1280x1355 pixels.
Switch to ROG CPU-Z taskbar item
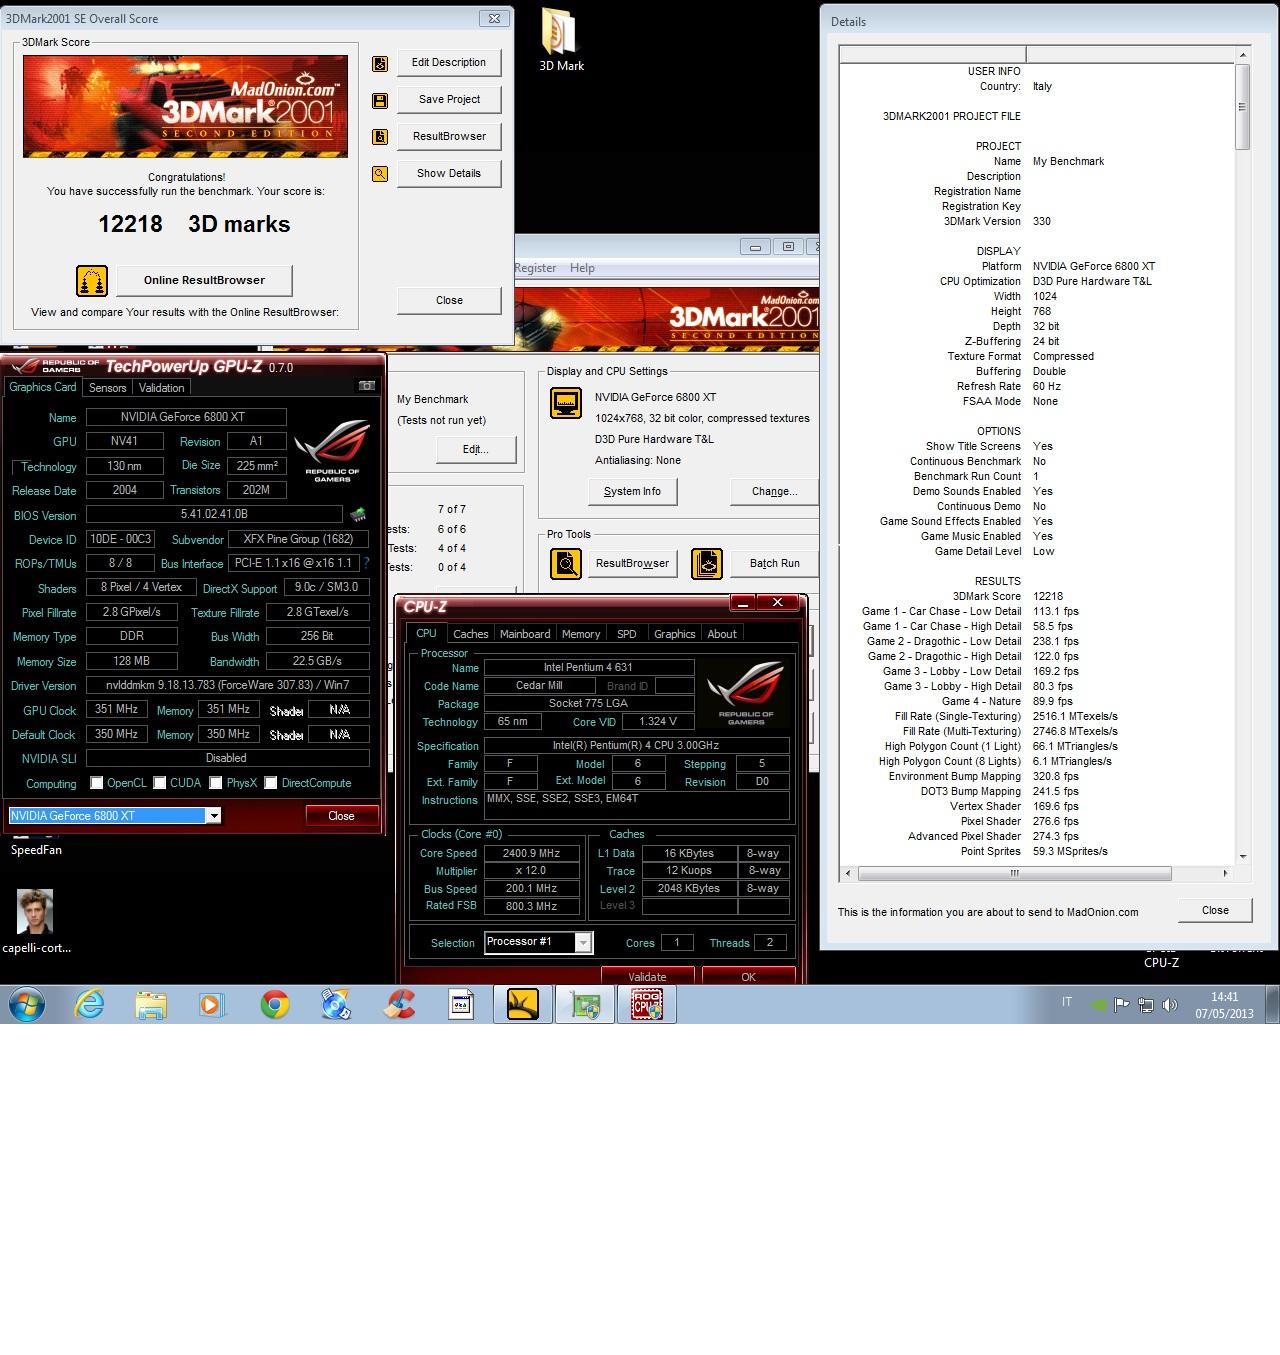click(x=647, y=1004)
